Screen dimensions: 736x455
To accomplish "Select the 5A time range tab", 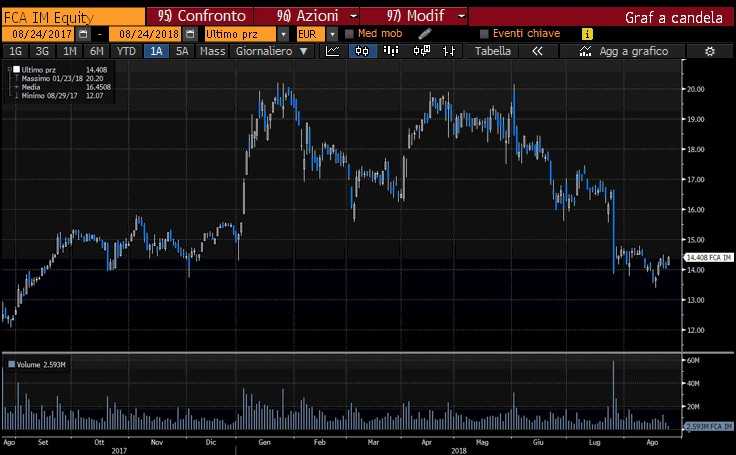I will [182, 51].
